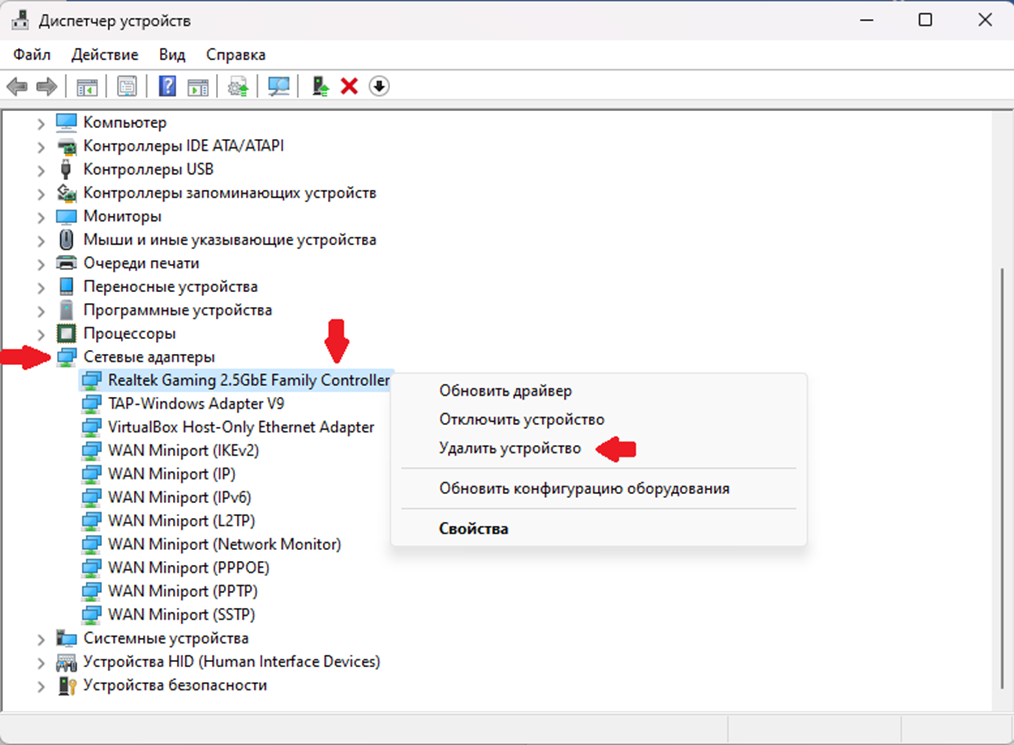1014x745 pixels.
Task: Expand the Компьютер category
Action: [41, 123]
